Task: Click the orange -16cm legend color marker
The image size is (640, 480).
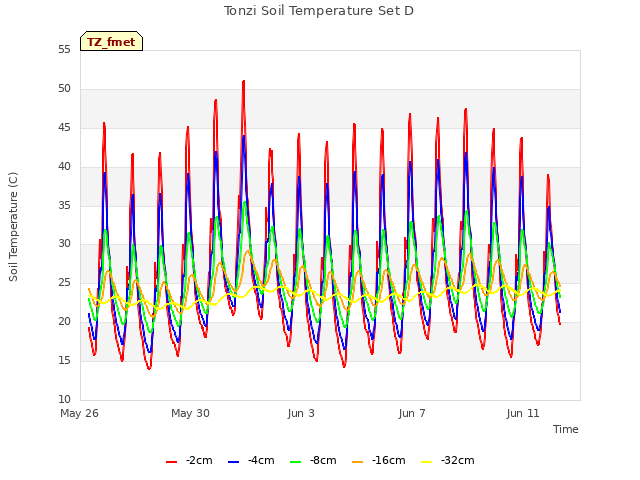Action: 358,462
